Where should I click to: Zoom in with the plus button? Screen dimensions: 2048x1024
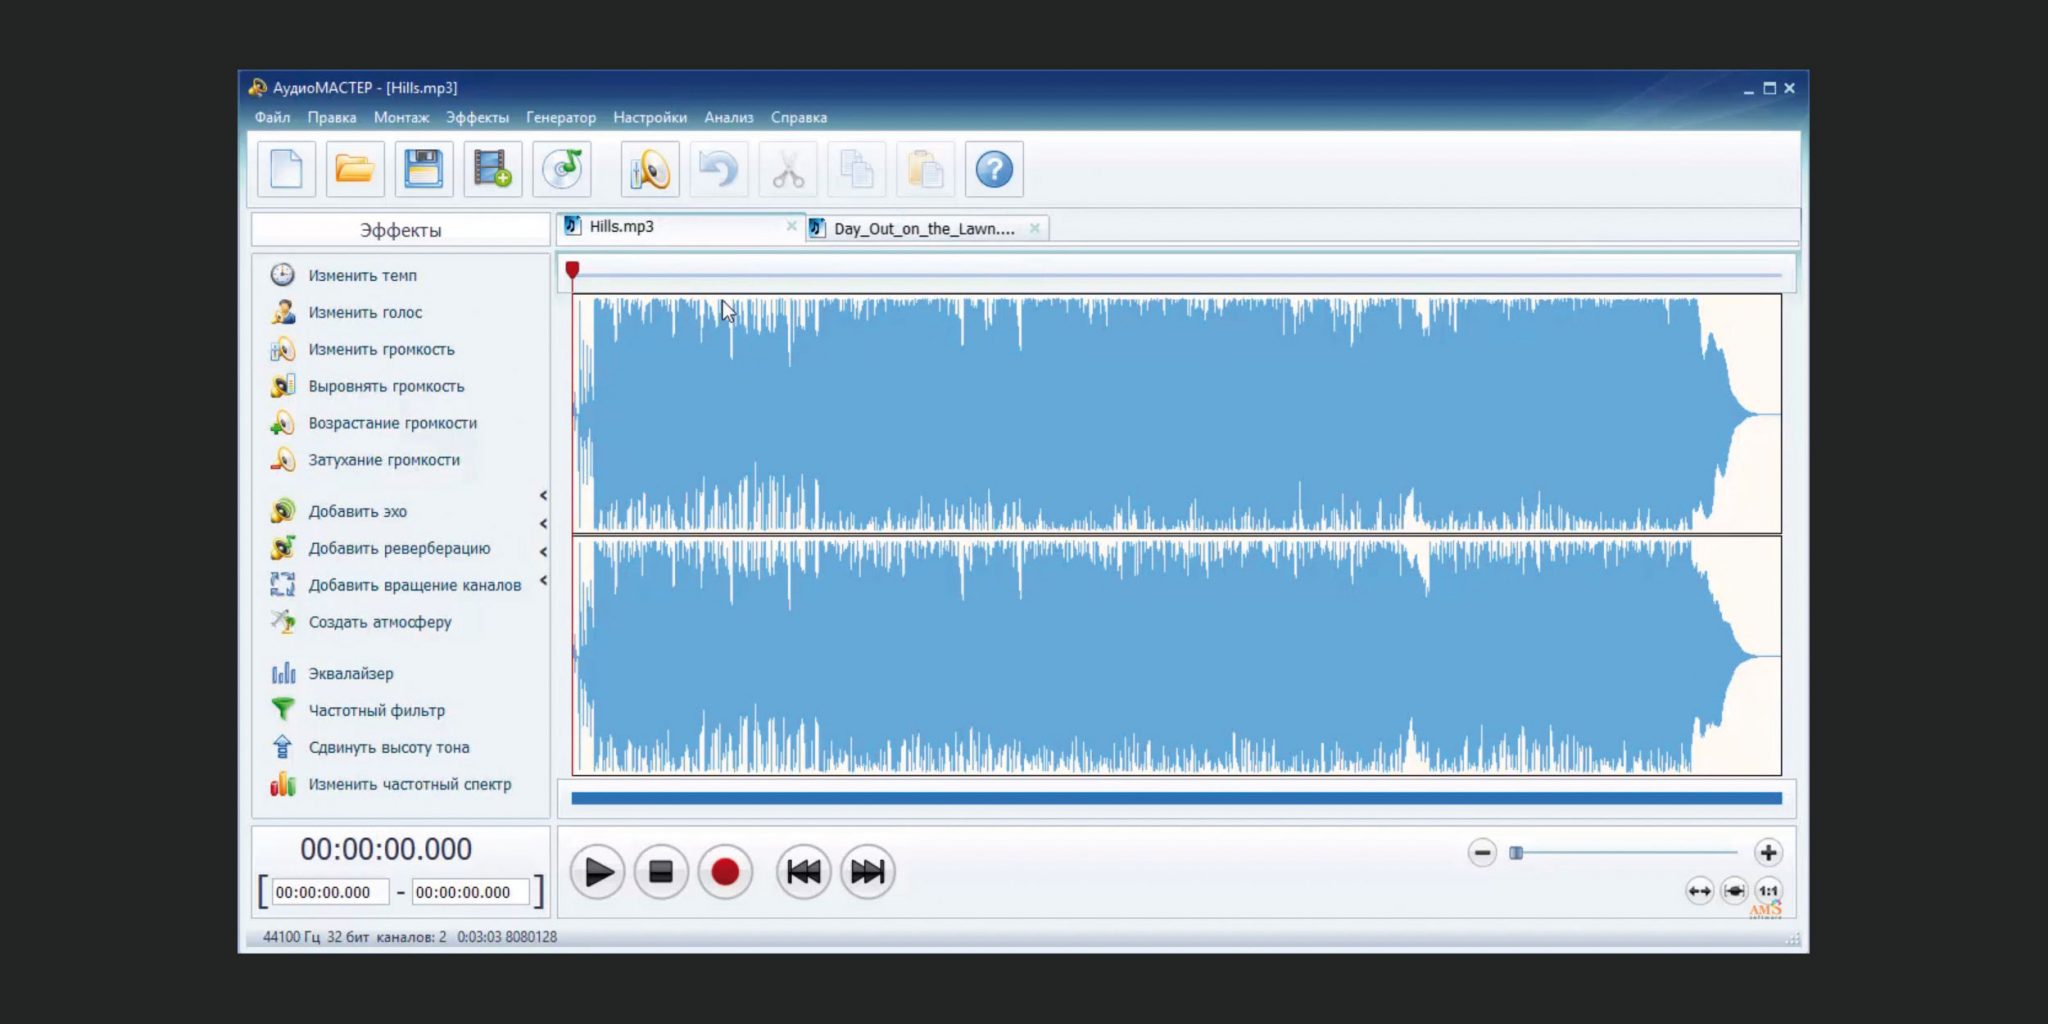(1768, 853)
